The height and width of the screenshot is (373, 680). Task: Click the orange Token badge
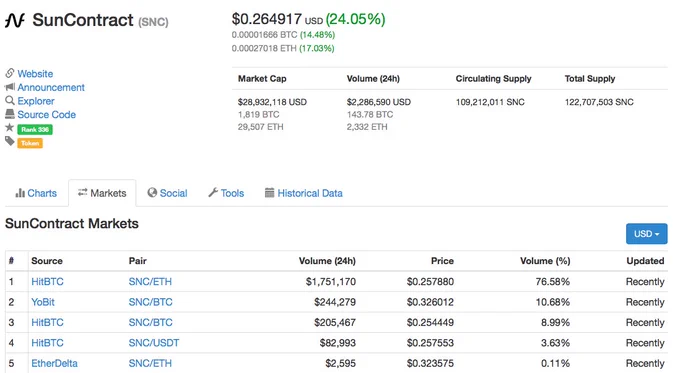pos(30,143)
